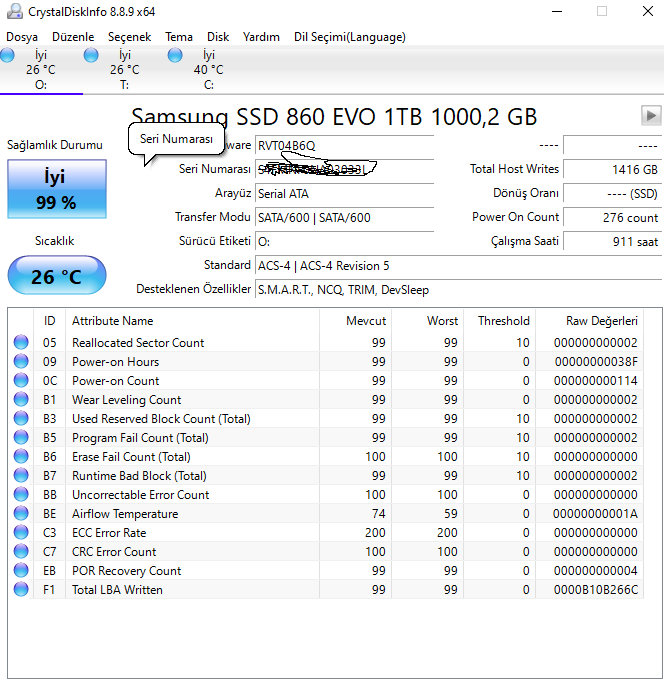Viewport: 664px width, 679px height.
Task: Select the Power-on Hours attribute name
Action: pos(116,362)
